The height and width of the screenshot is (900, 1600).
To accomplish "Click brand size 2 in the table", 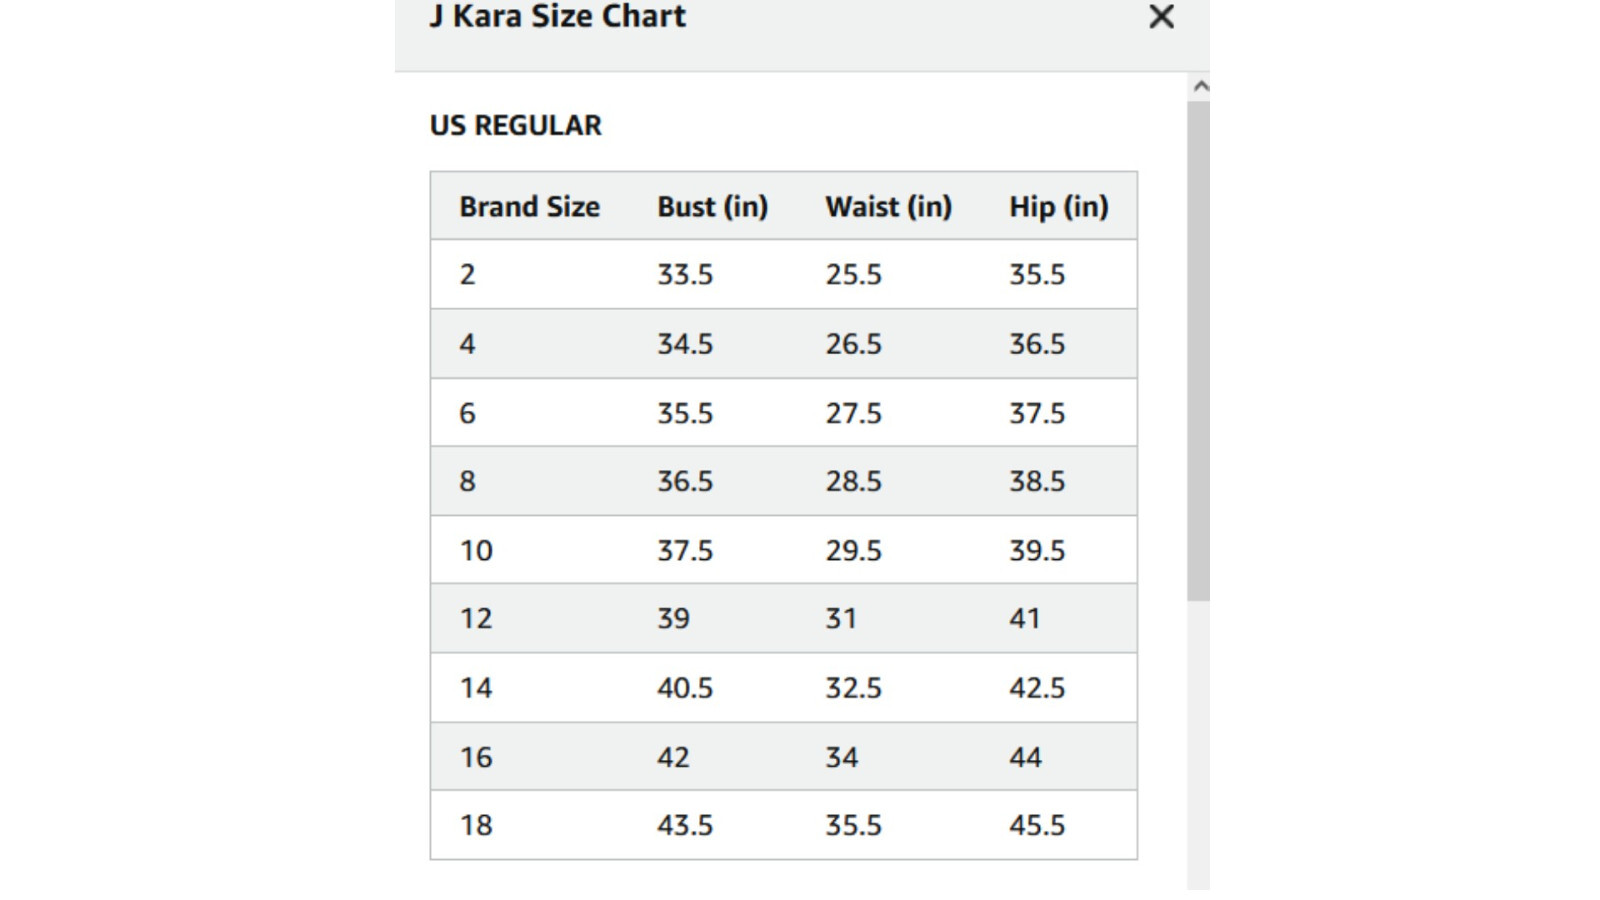I will (x=467, y=275).
